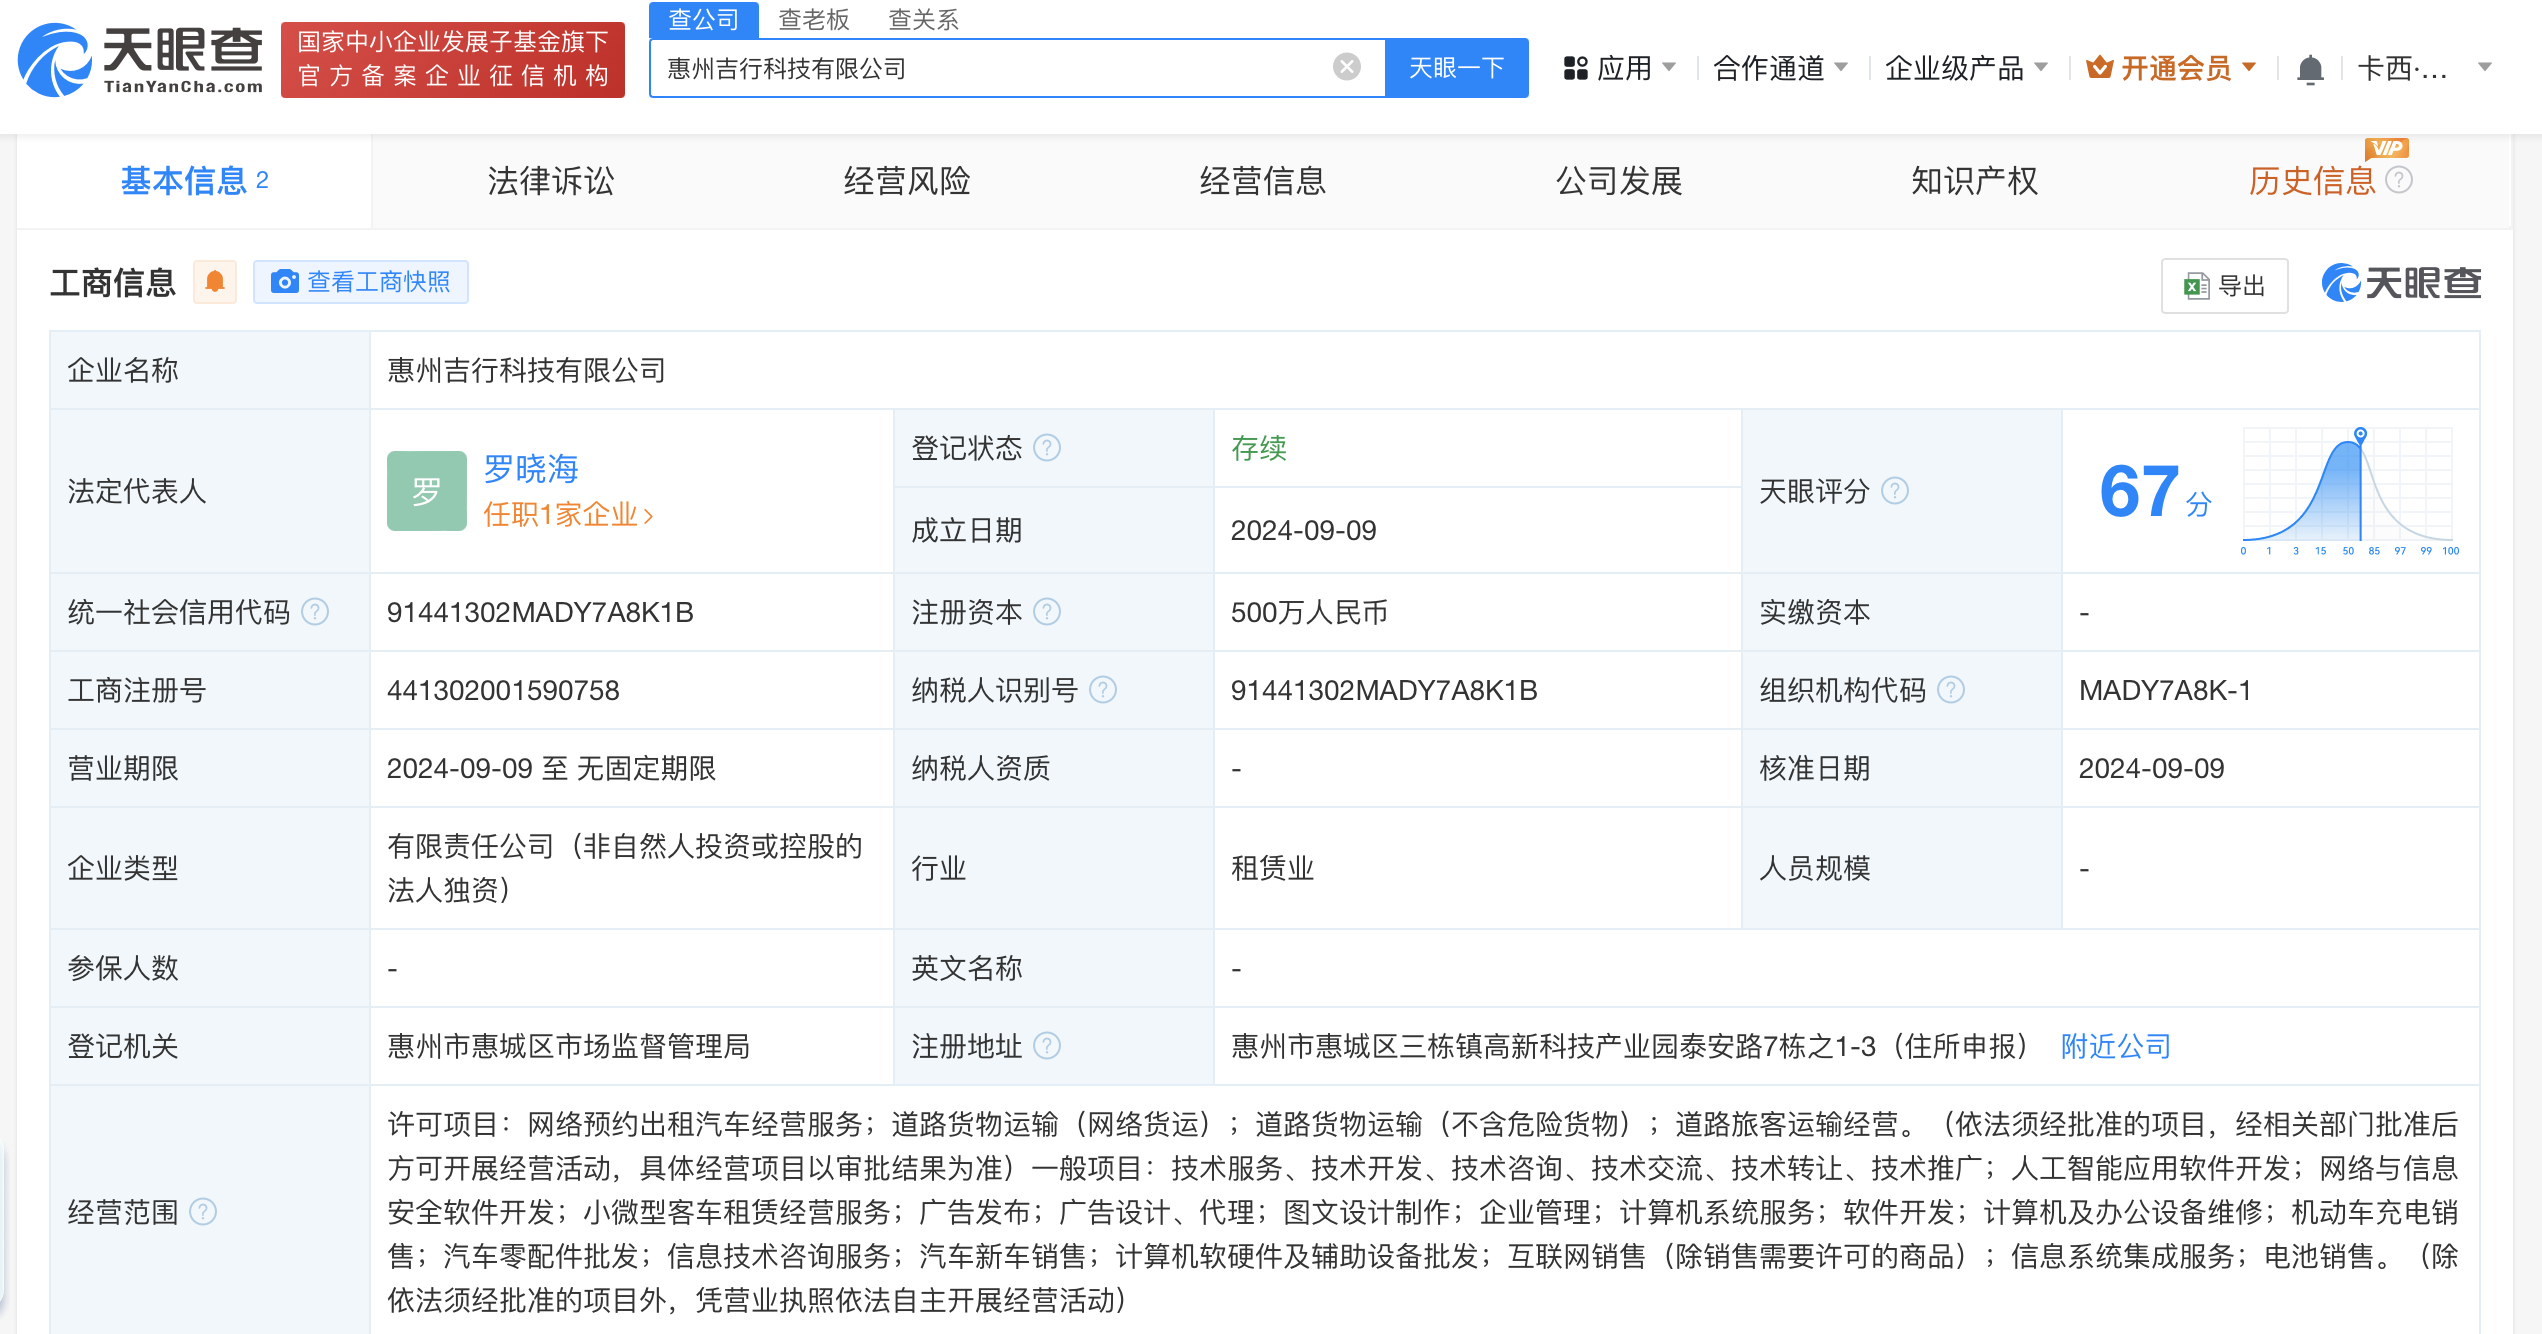Click business term 2024-09-09 至 无固定期限
The width and height of the screenshot is (2542, 1334).
coord(552,768)
